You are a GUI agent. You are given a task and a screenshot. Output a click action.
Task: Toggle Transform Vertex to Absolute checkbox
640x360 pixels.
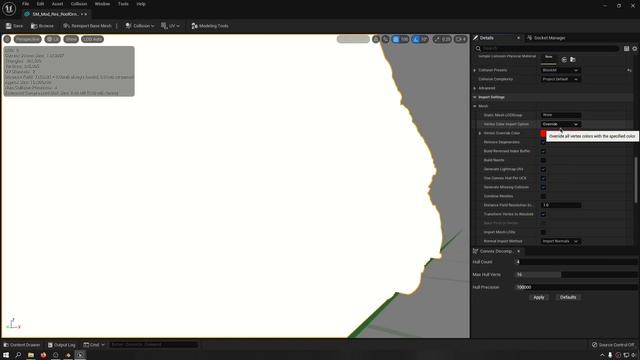click(x=543, y=214)
